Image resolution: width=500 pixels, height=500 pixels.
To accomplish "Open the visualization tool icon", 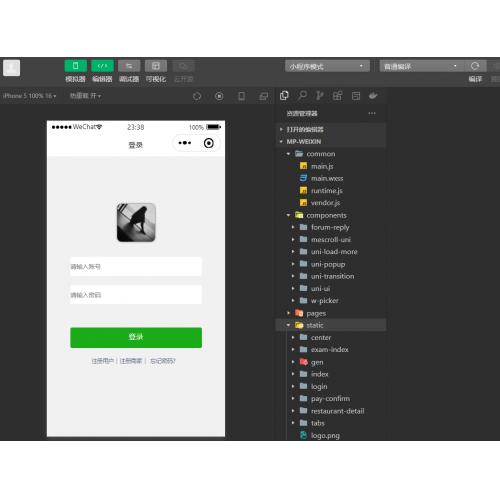I will coord(156,66).
